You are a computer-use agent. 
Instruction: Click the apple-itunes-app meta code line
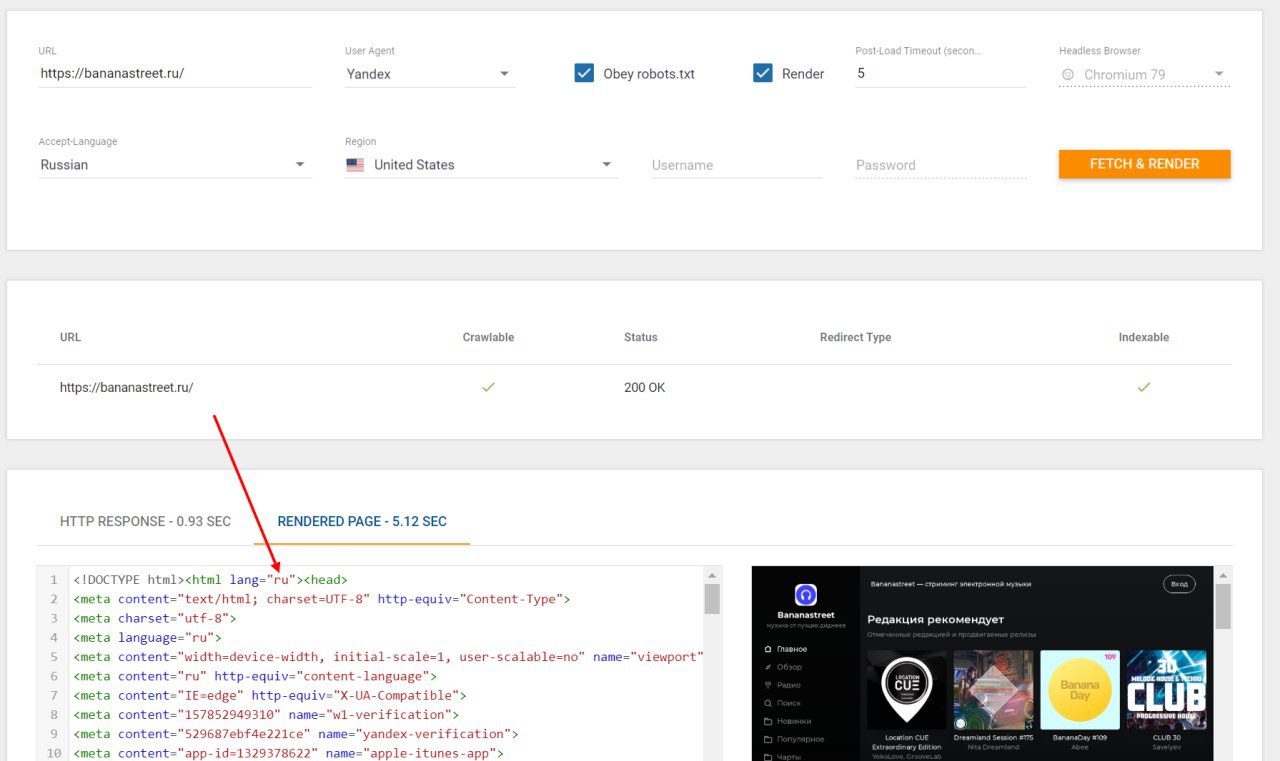[x=288, y=753]
